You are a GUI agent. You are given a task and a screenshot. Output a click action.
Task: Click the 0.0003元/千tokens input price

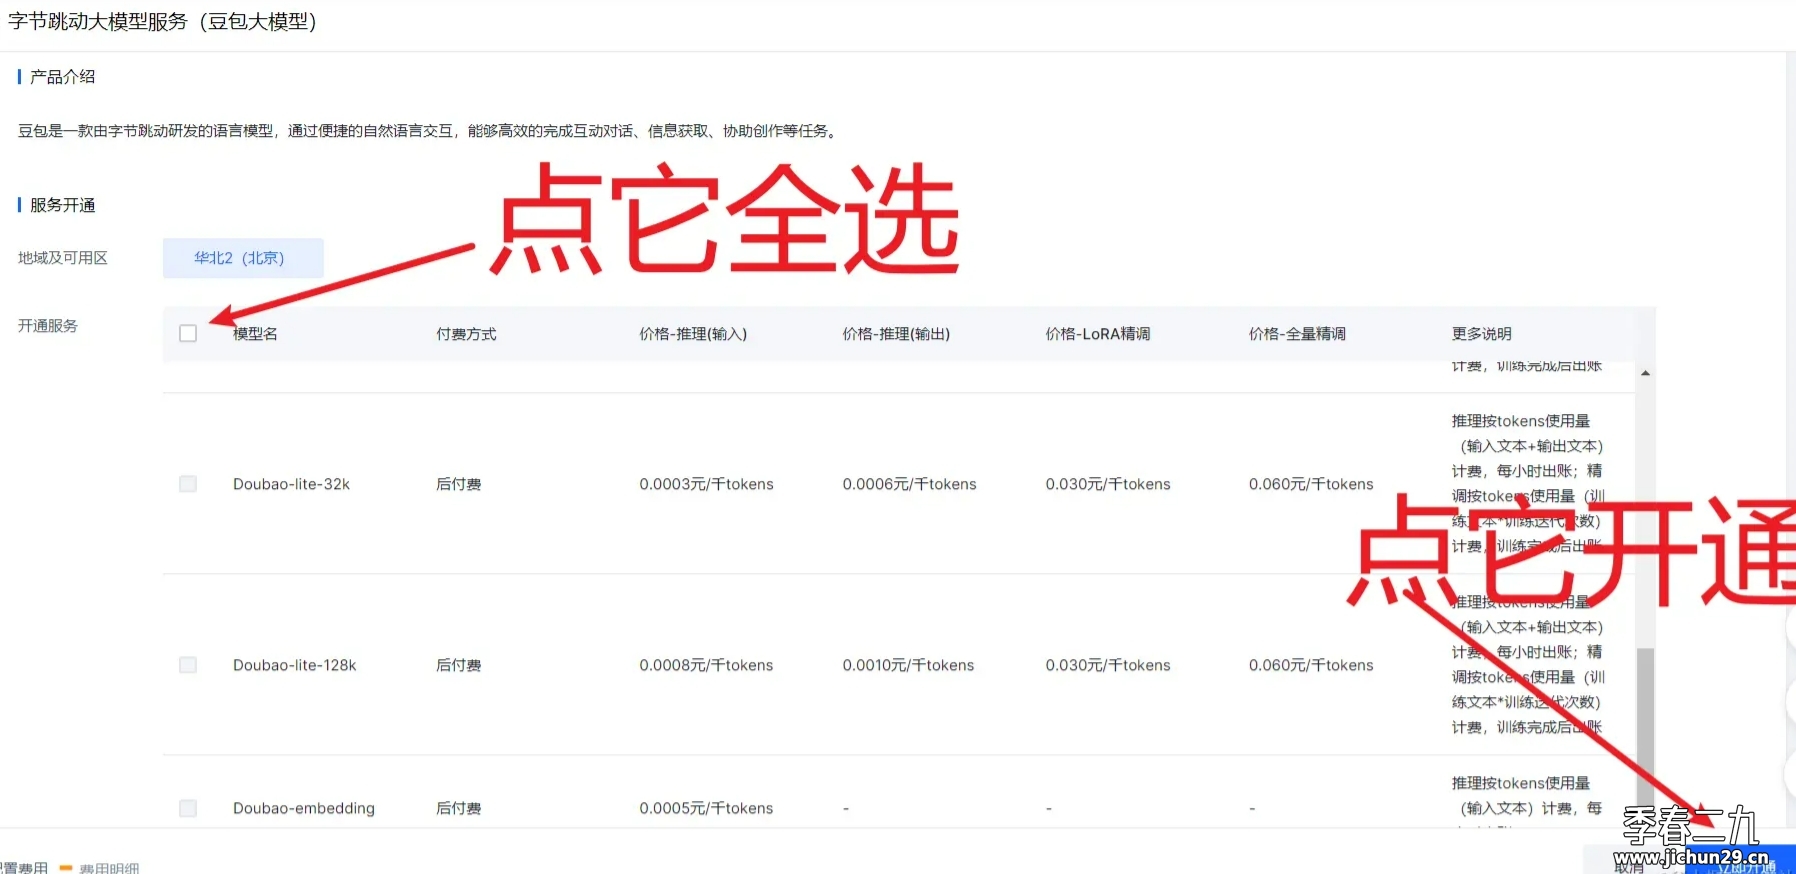(706, 484)
